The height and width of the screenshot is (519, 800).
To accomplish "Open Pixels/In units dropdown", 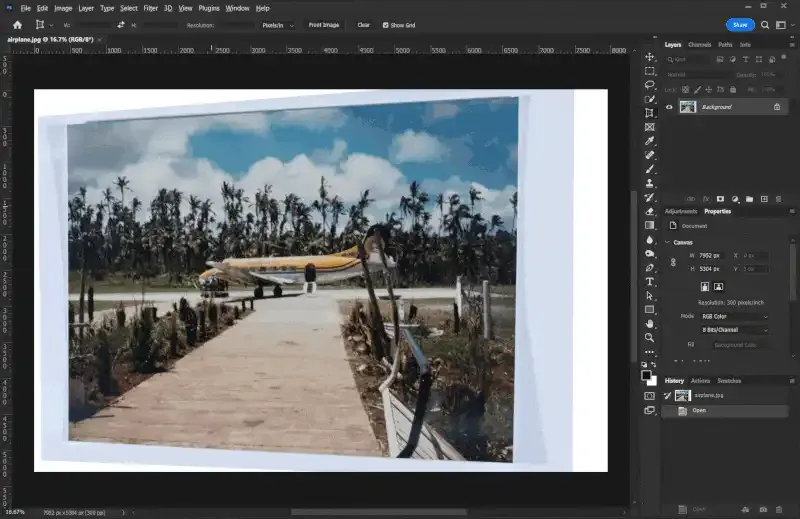I will coord(277,25).
